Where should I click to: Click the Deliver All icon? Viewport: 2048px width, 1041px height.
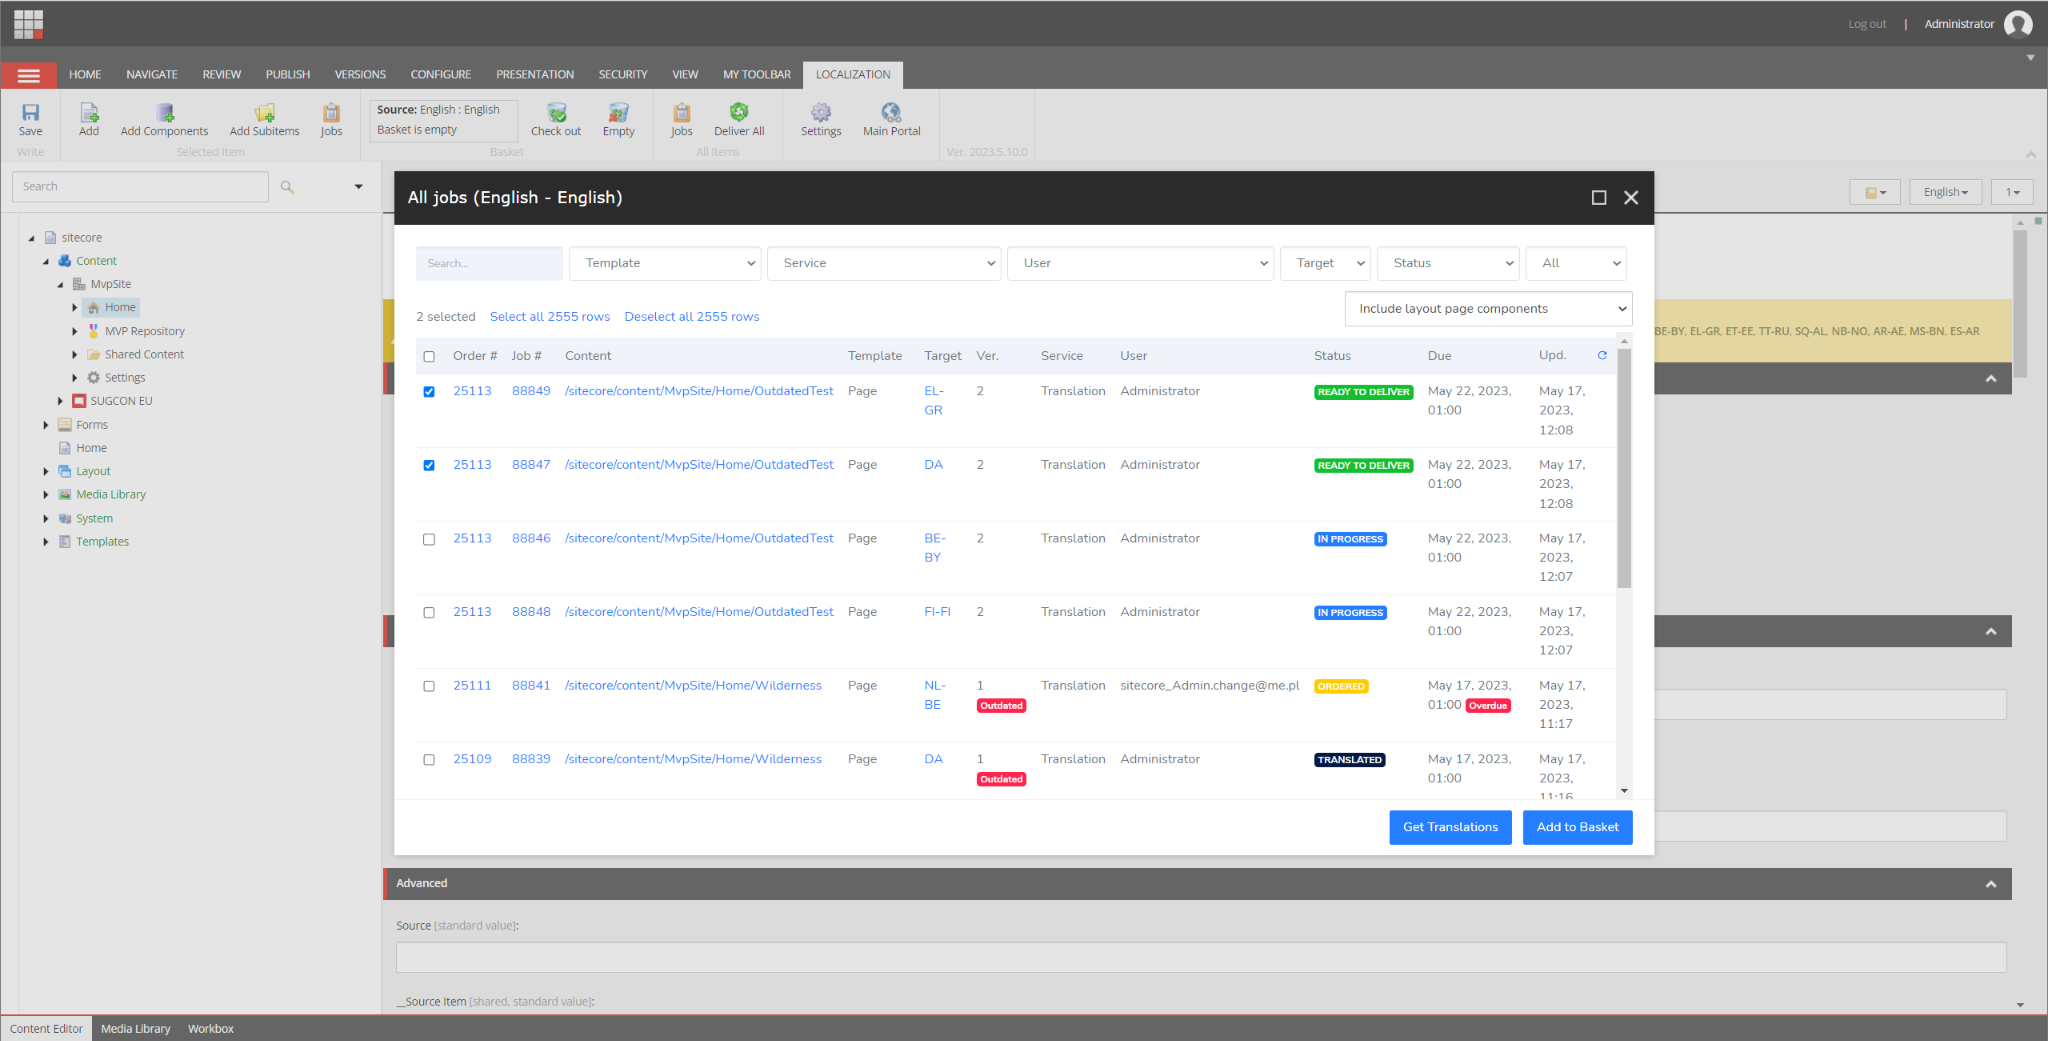[739, 113]
